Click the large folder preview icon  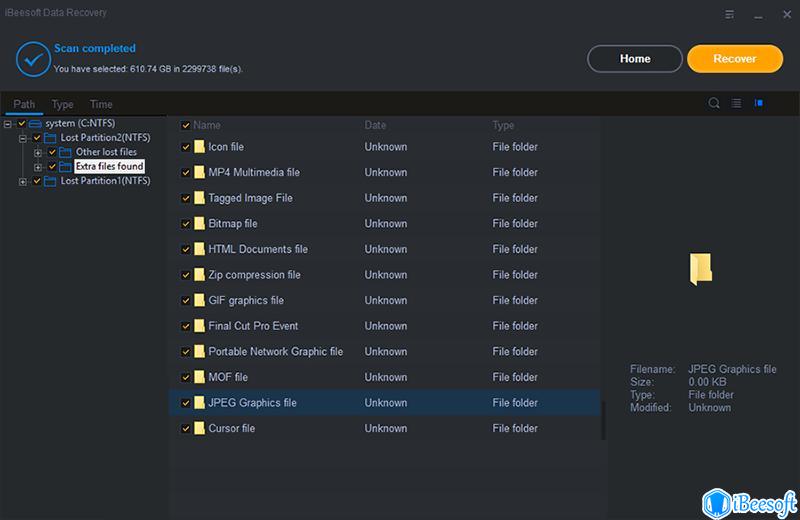(701, 269)
